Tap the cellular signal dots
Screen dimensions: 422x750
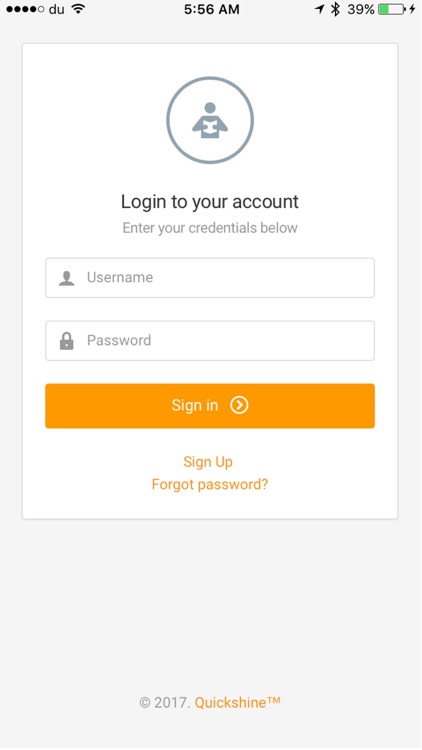point(25,9)
